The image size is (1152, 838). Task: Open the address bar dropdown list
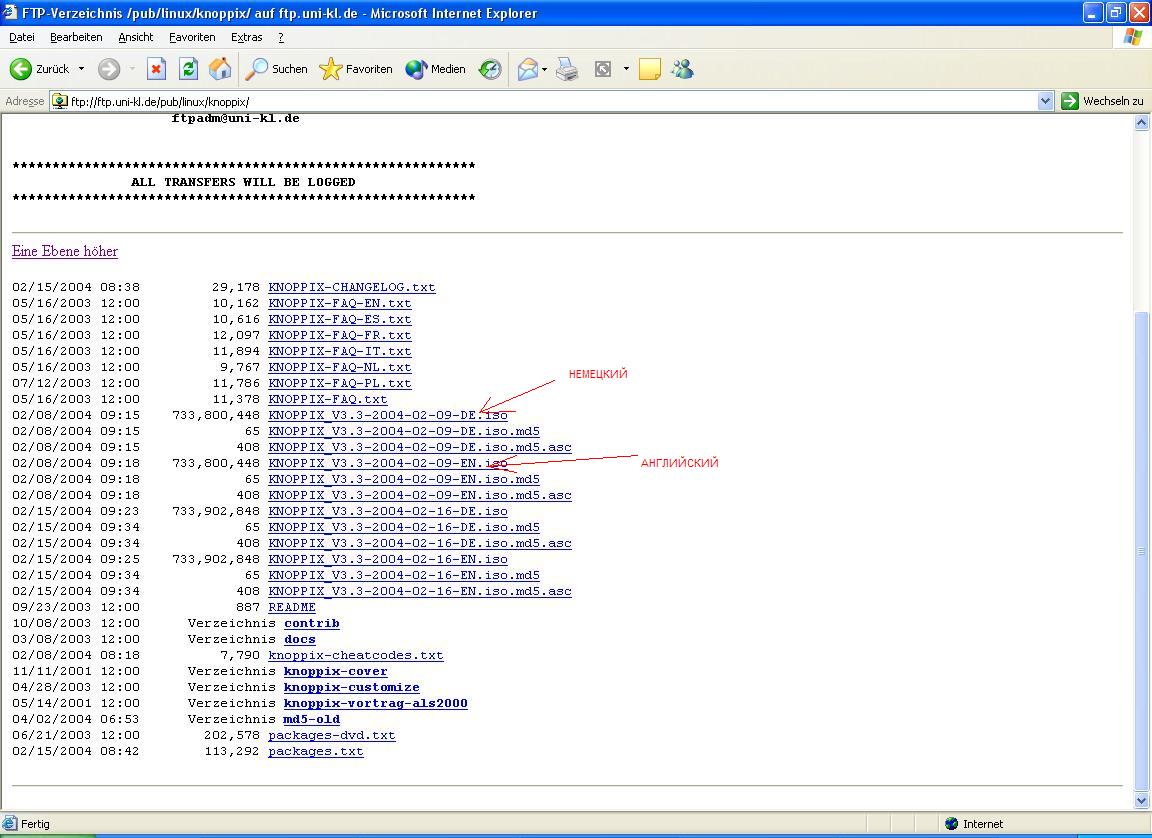(x=1045, y=101)
